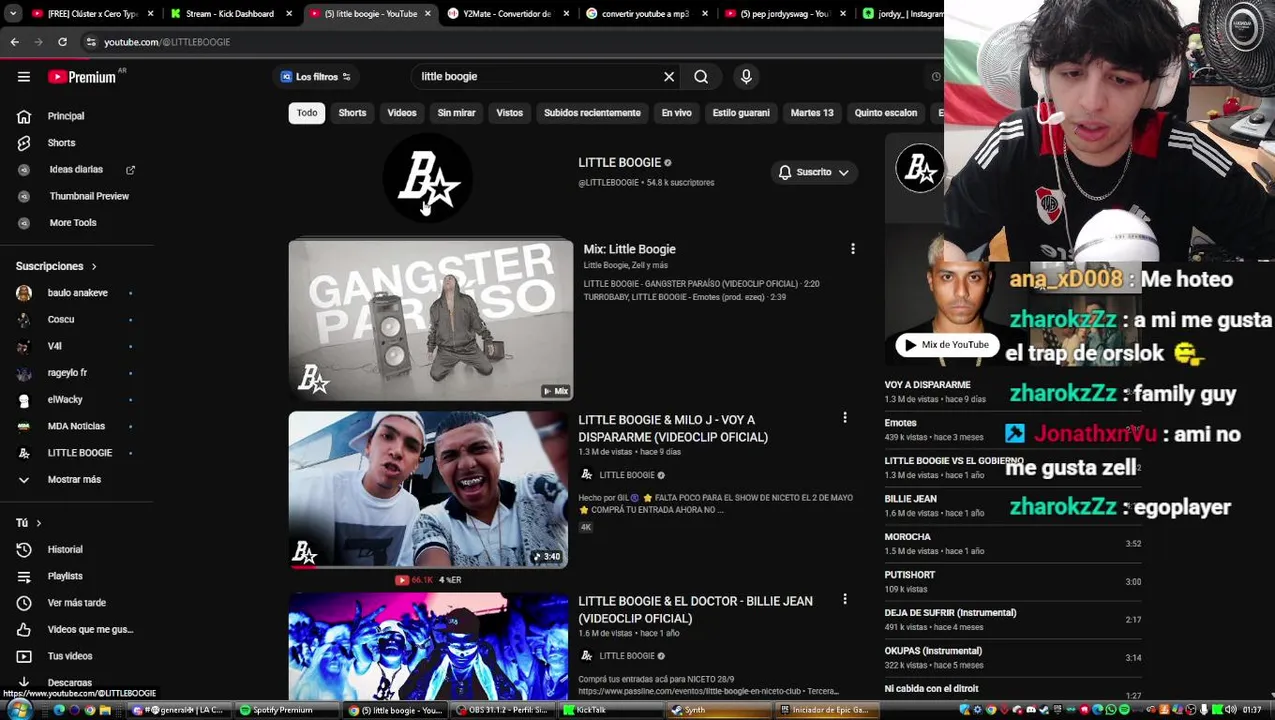
Task: Select the Estilo guaraní chip
Action: click(x=741, y=113)
